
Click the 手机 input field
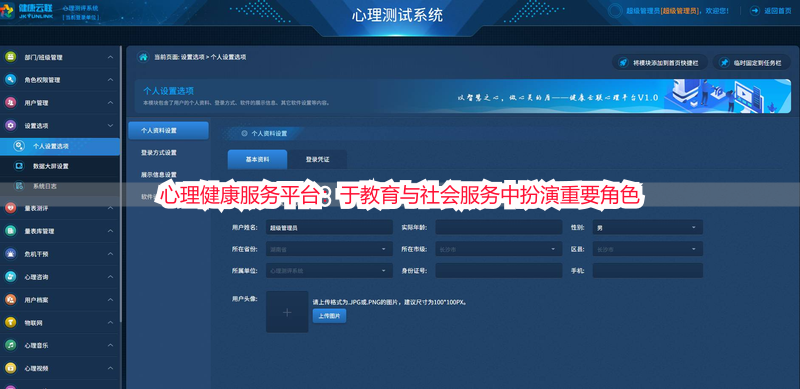point(647,271)
